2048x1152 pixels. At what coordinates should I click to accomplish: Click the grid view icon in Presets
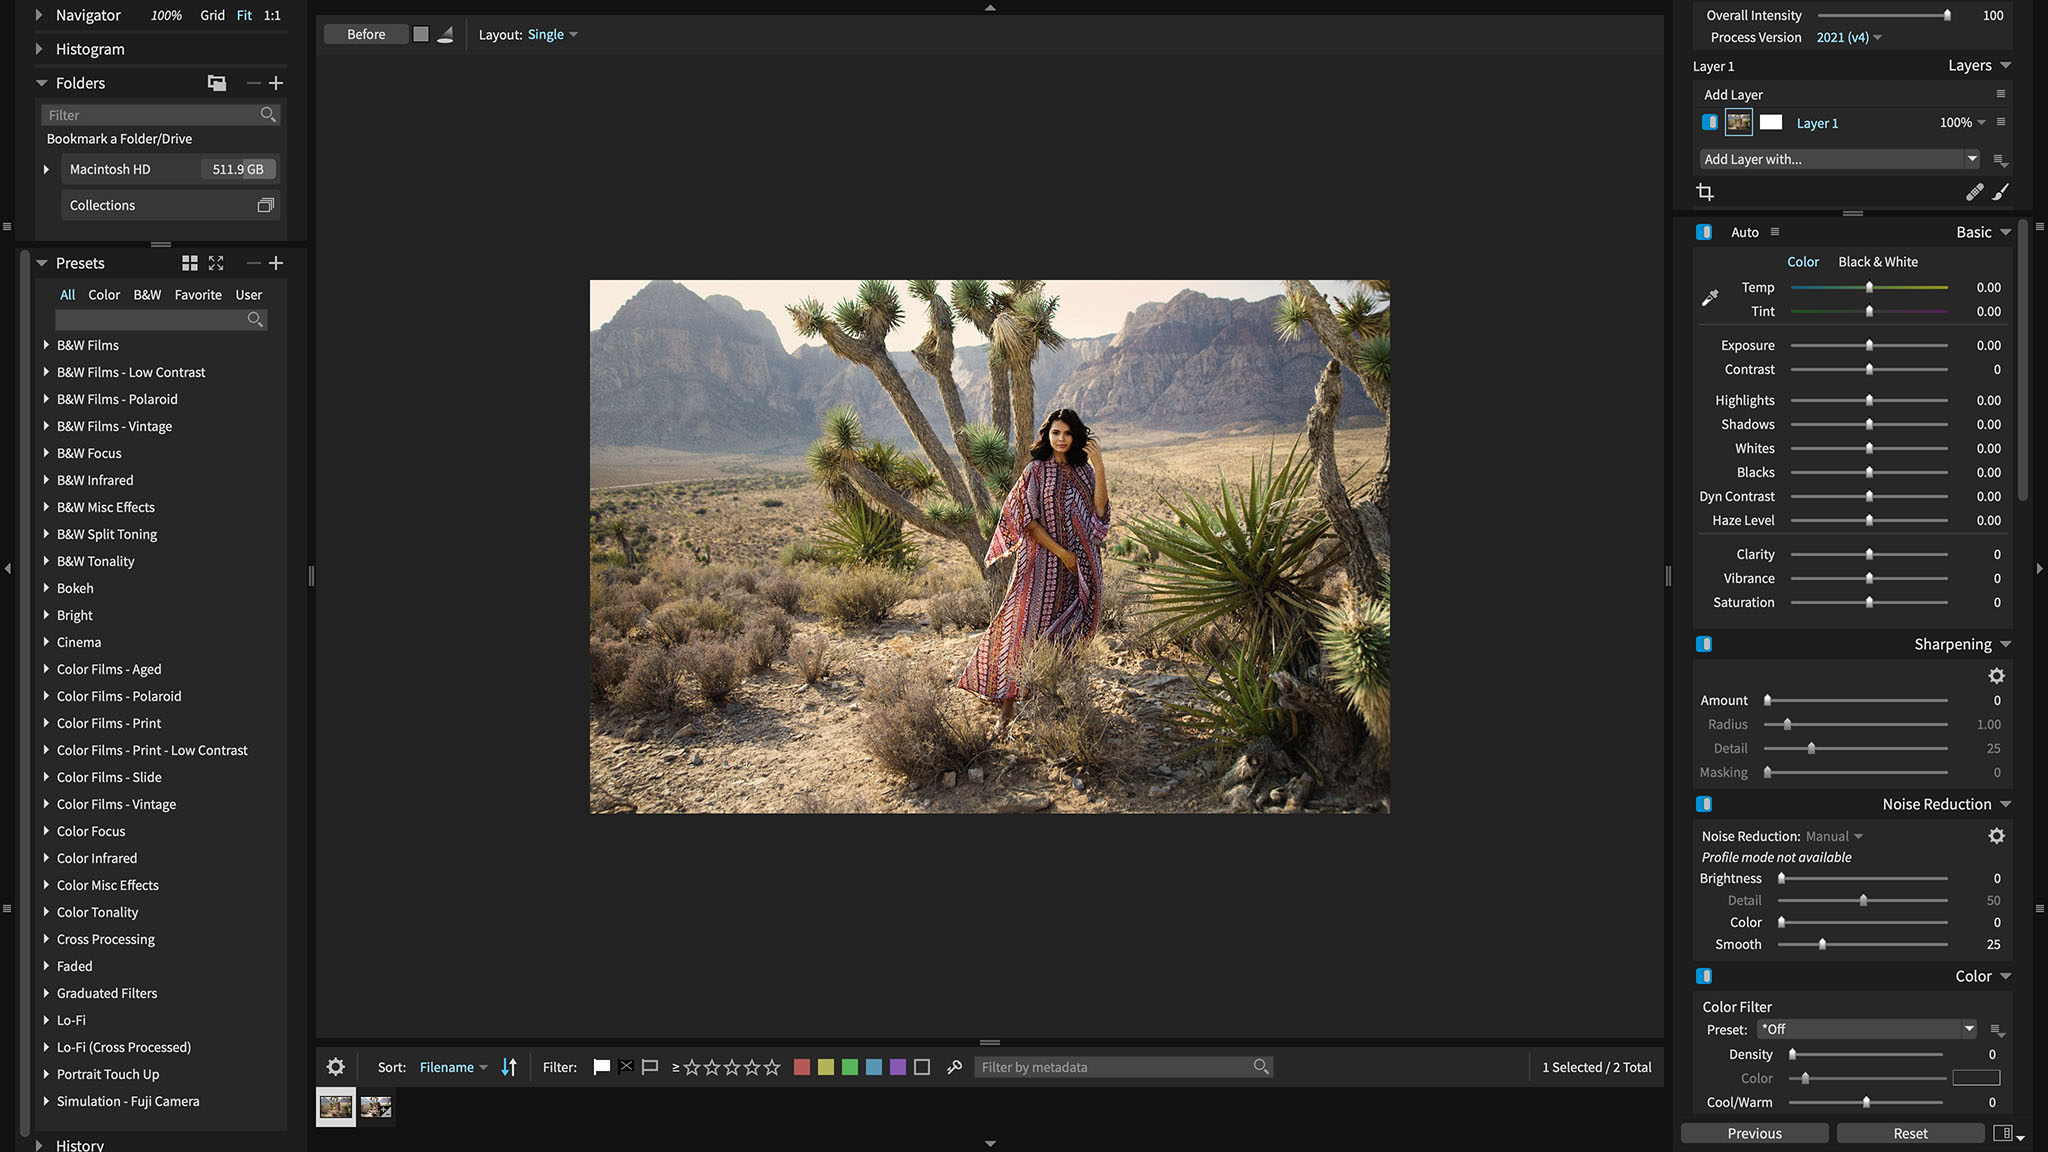click(x=187, y=263)
